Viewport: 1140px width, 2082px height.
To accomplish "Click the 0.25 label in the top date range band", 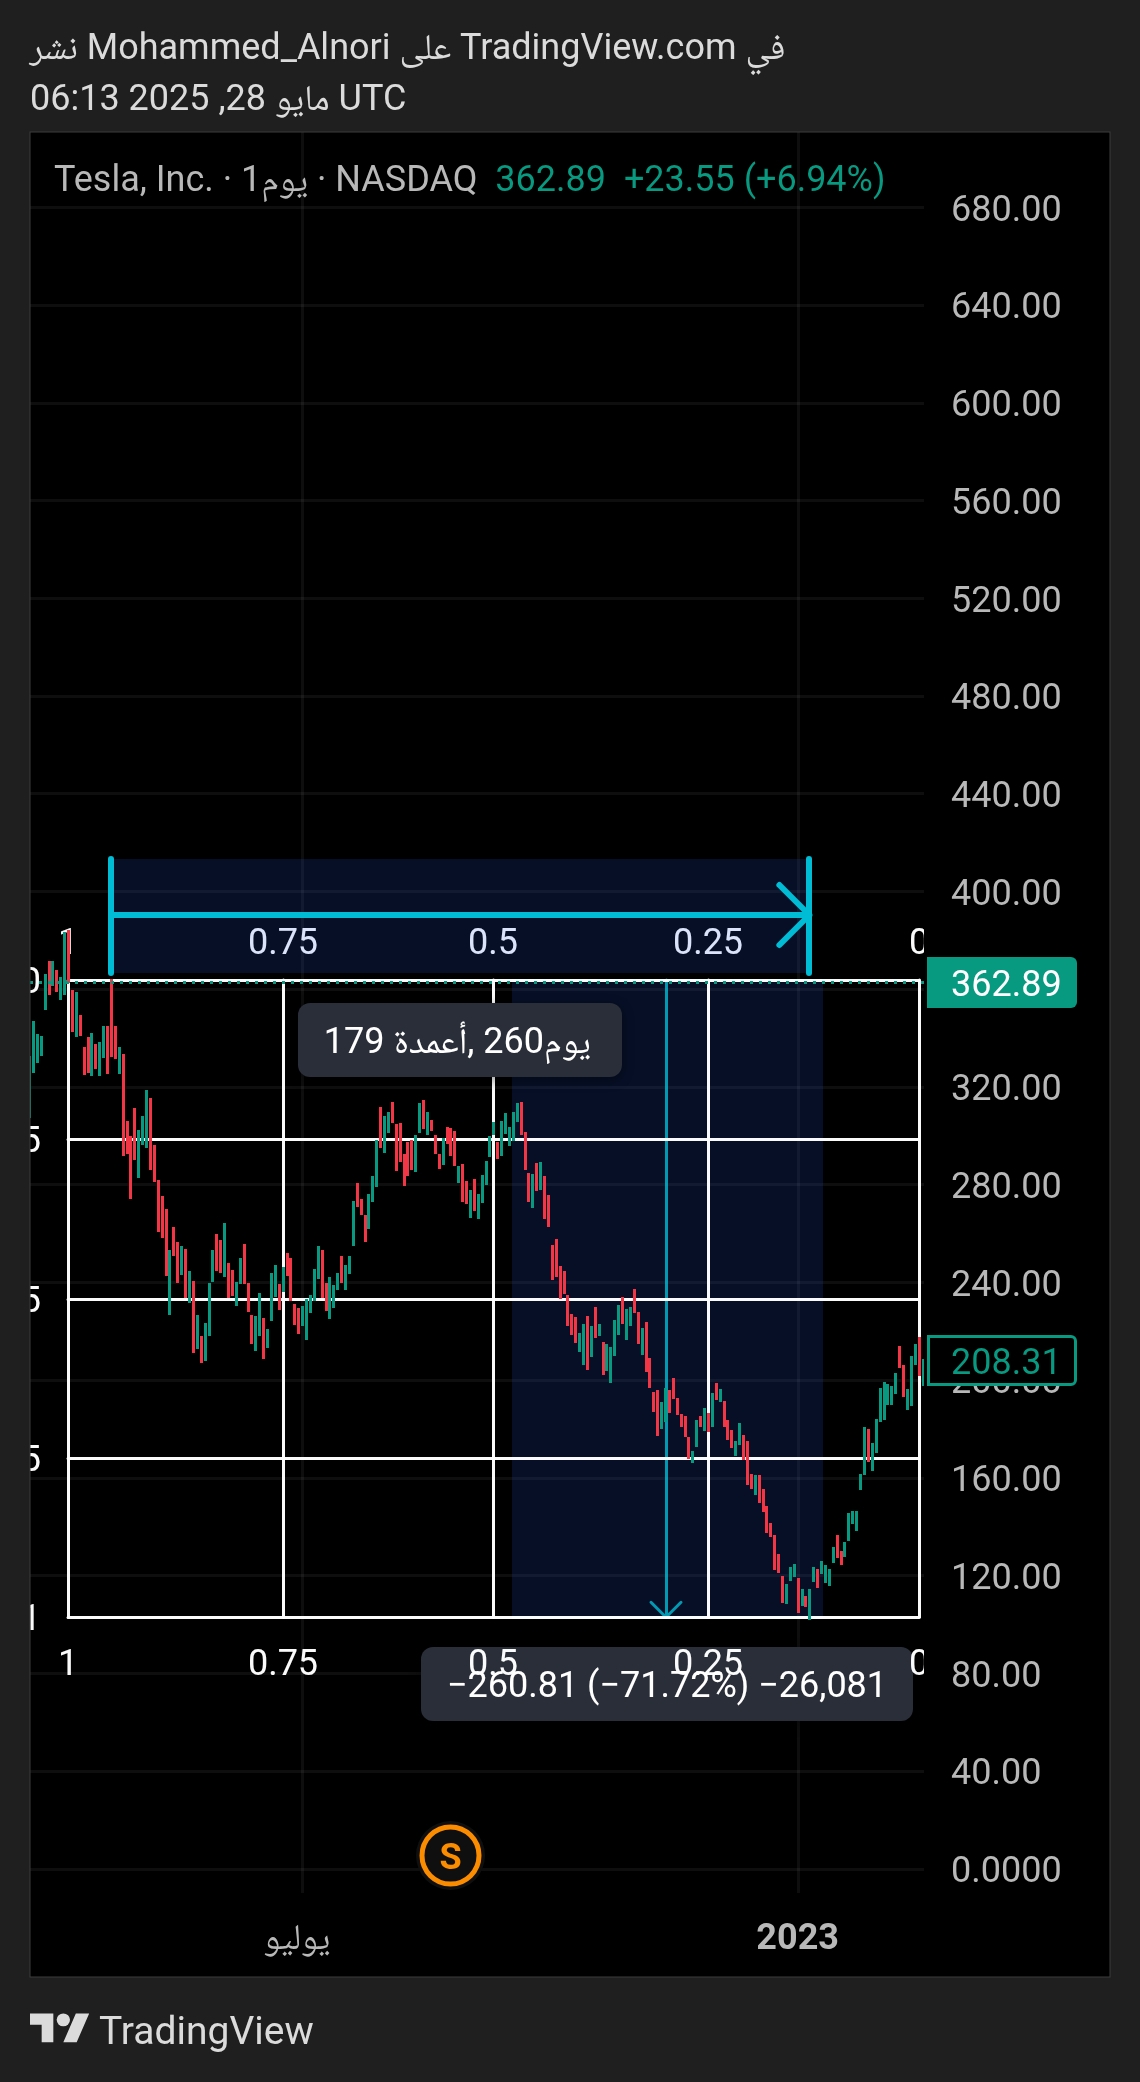I will (x=708, y=941).
